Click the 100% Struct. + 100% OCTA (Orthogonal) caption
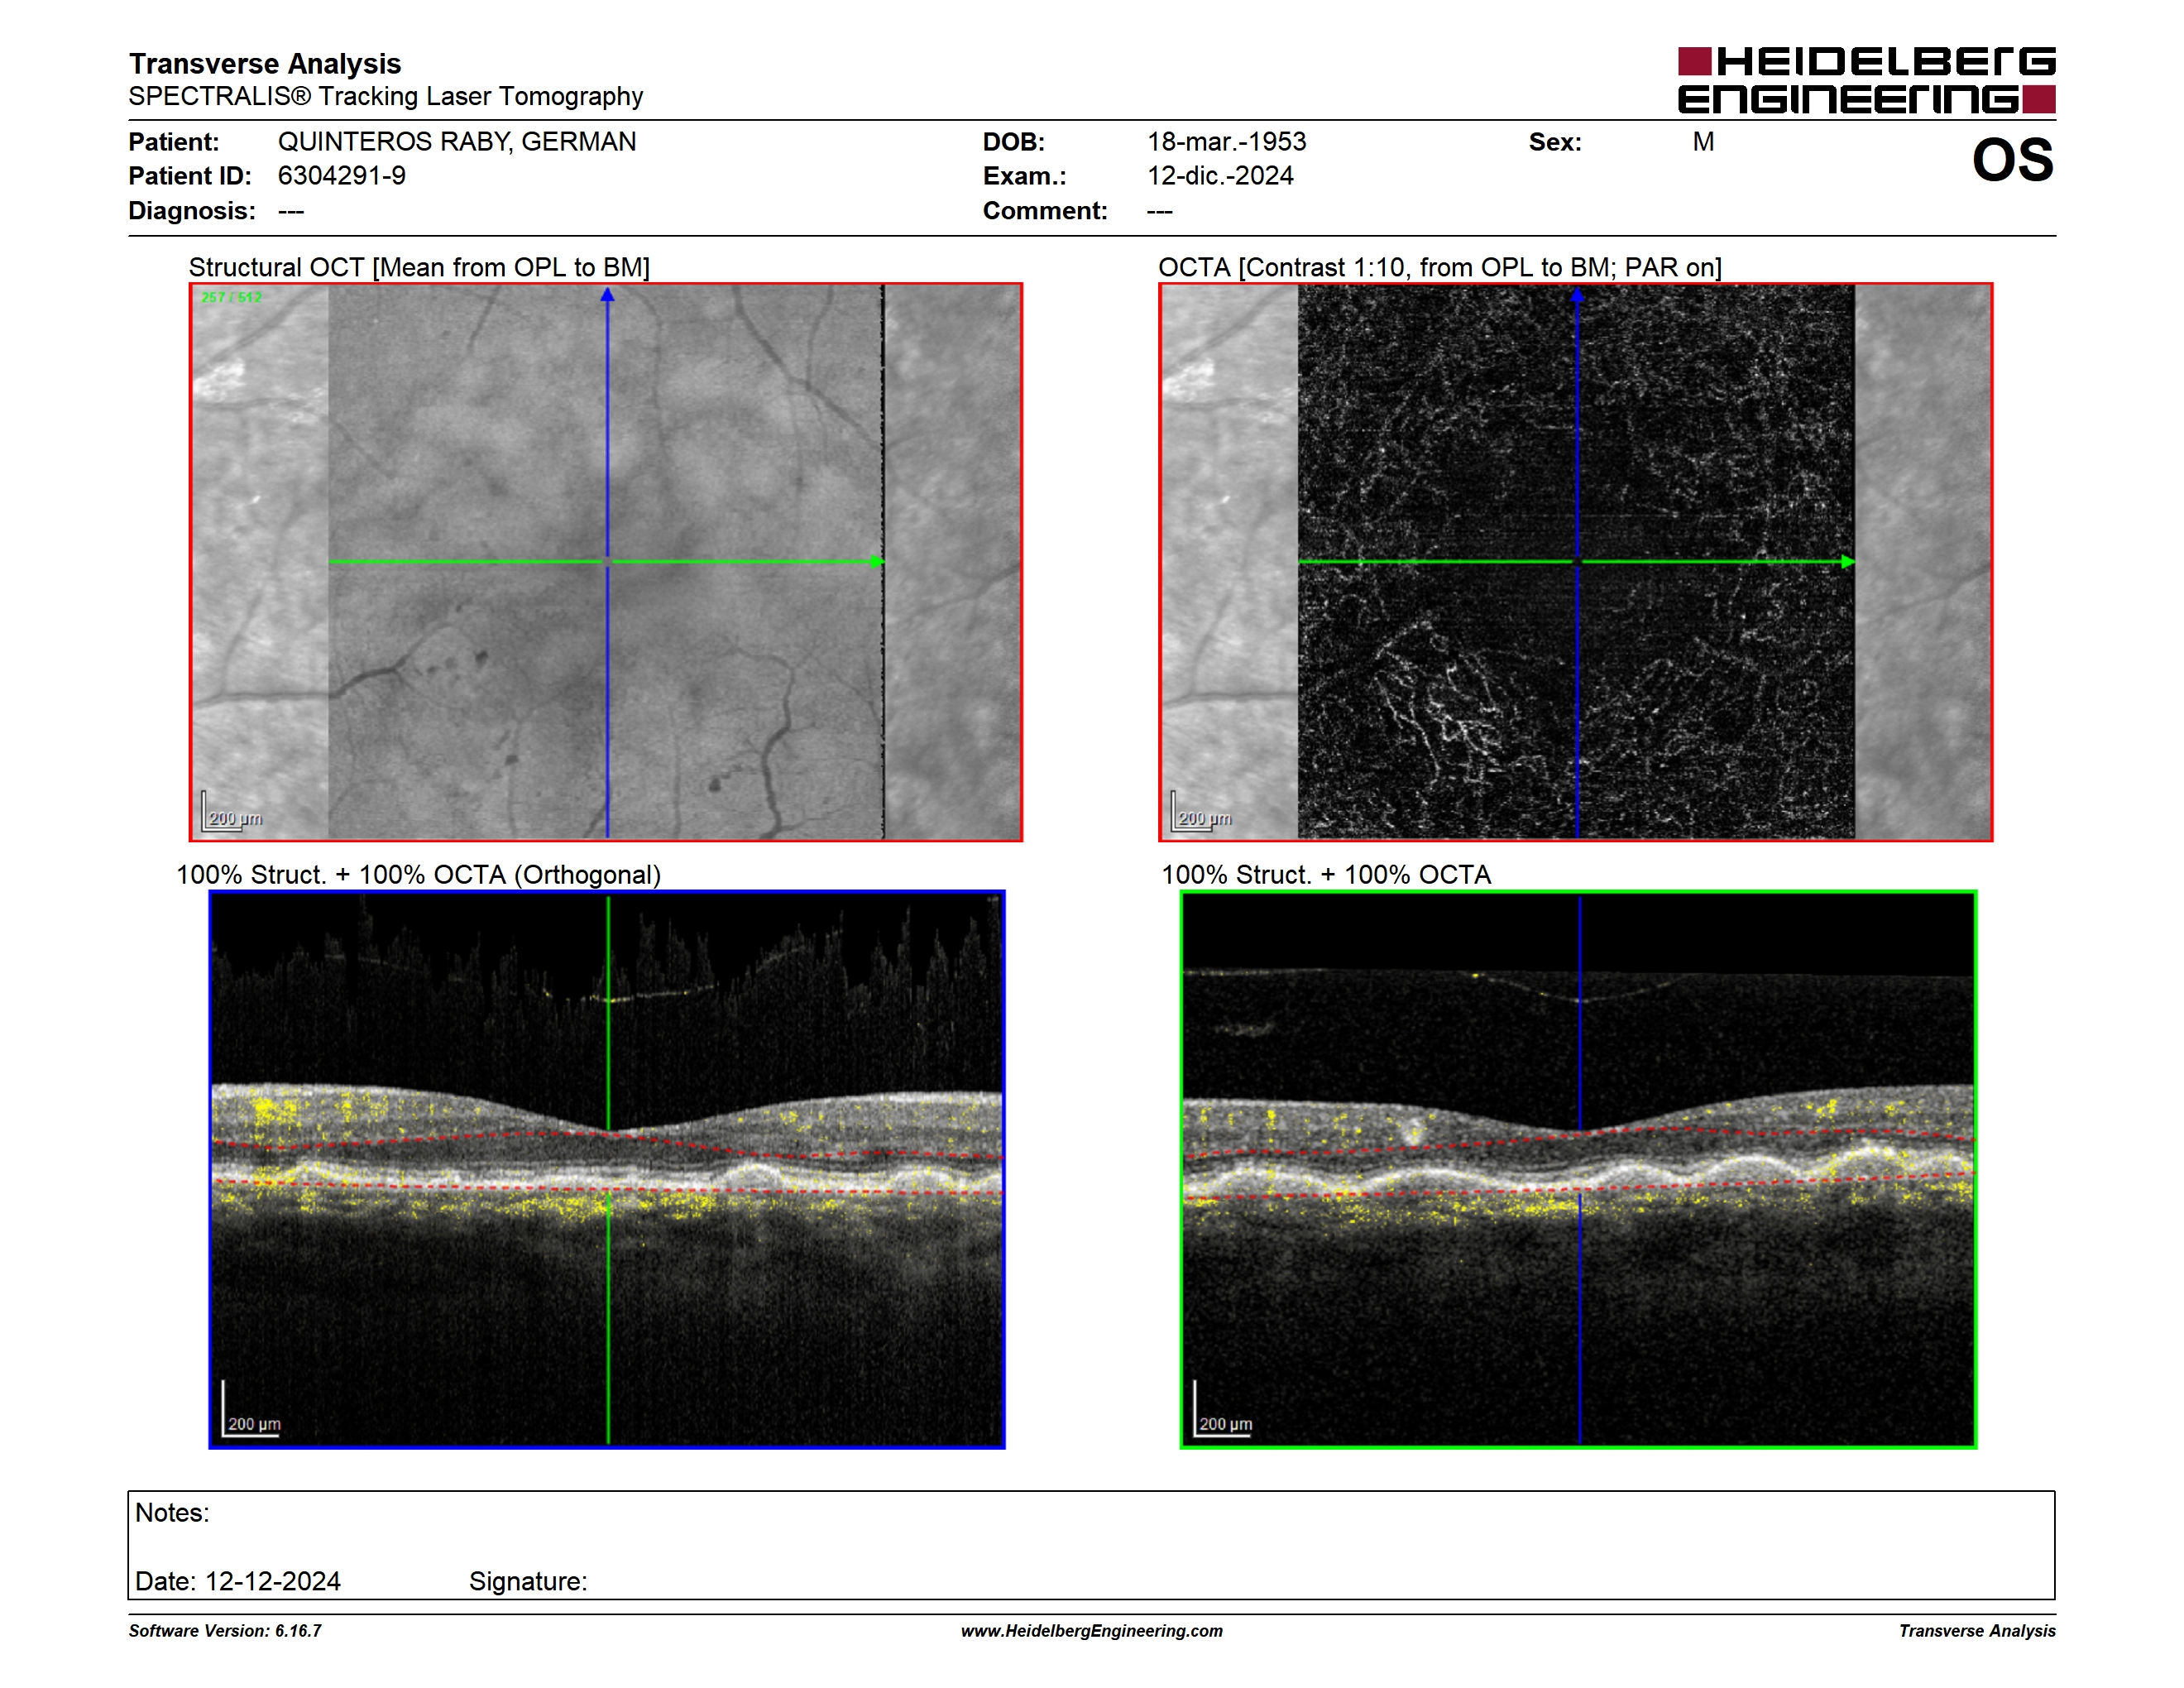Viewport: 2184px width, 1688px height. (x=418, y=875)
